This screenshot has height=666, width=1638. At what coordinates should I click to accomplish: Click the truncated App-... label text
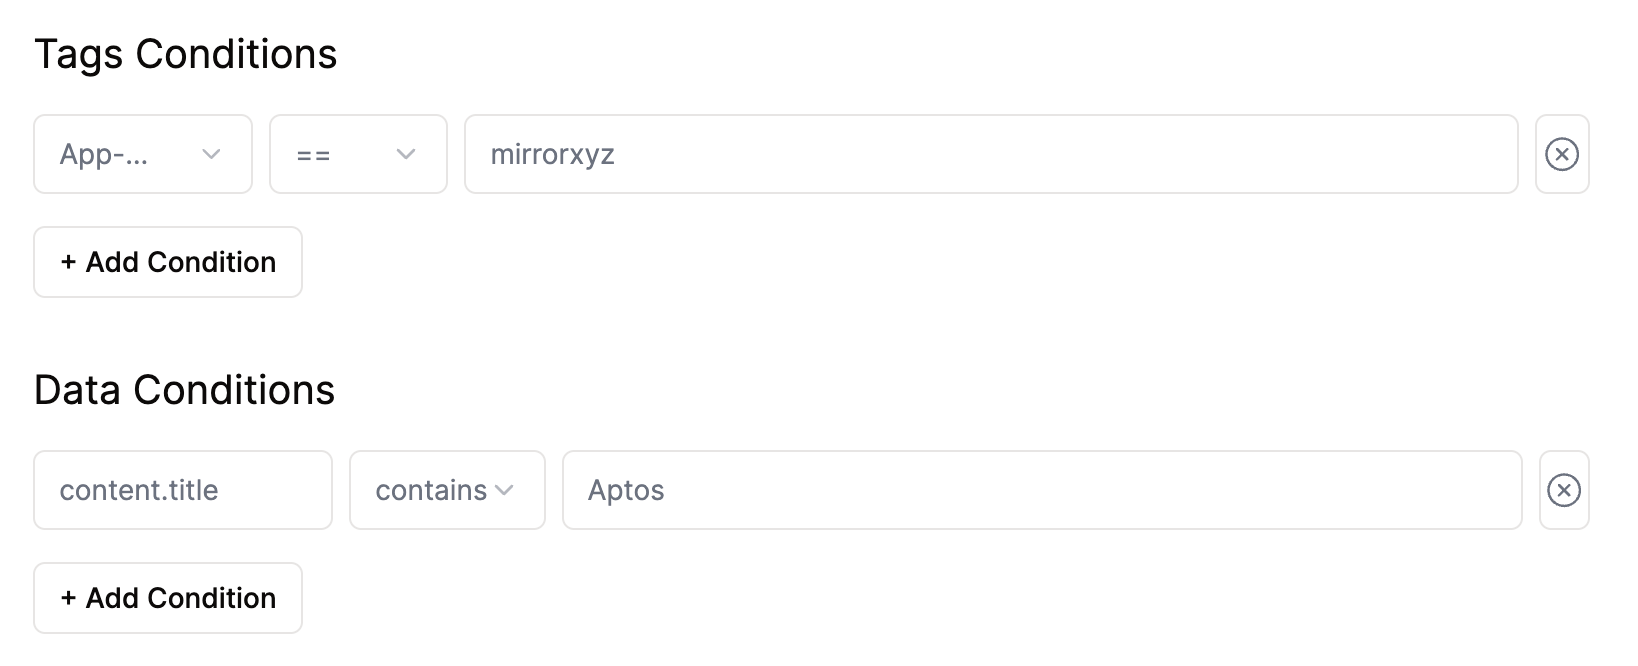103,154
